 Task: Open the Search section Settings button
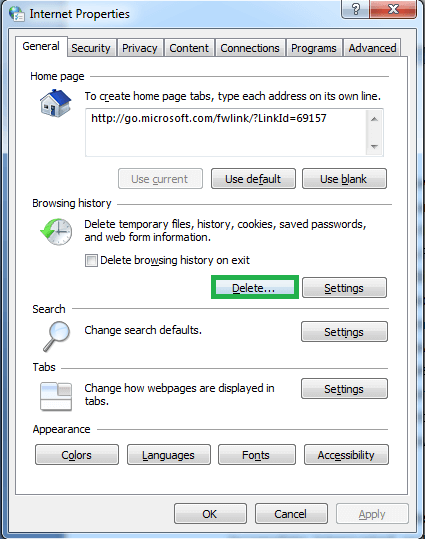(344, 332)
